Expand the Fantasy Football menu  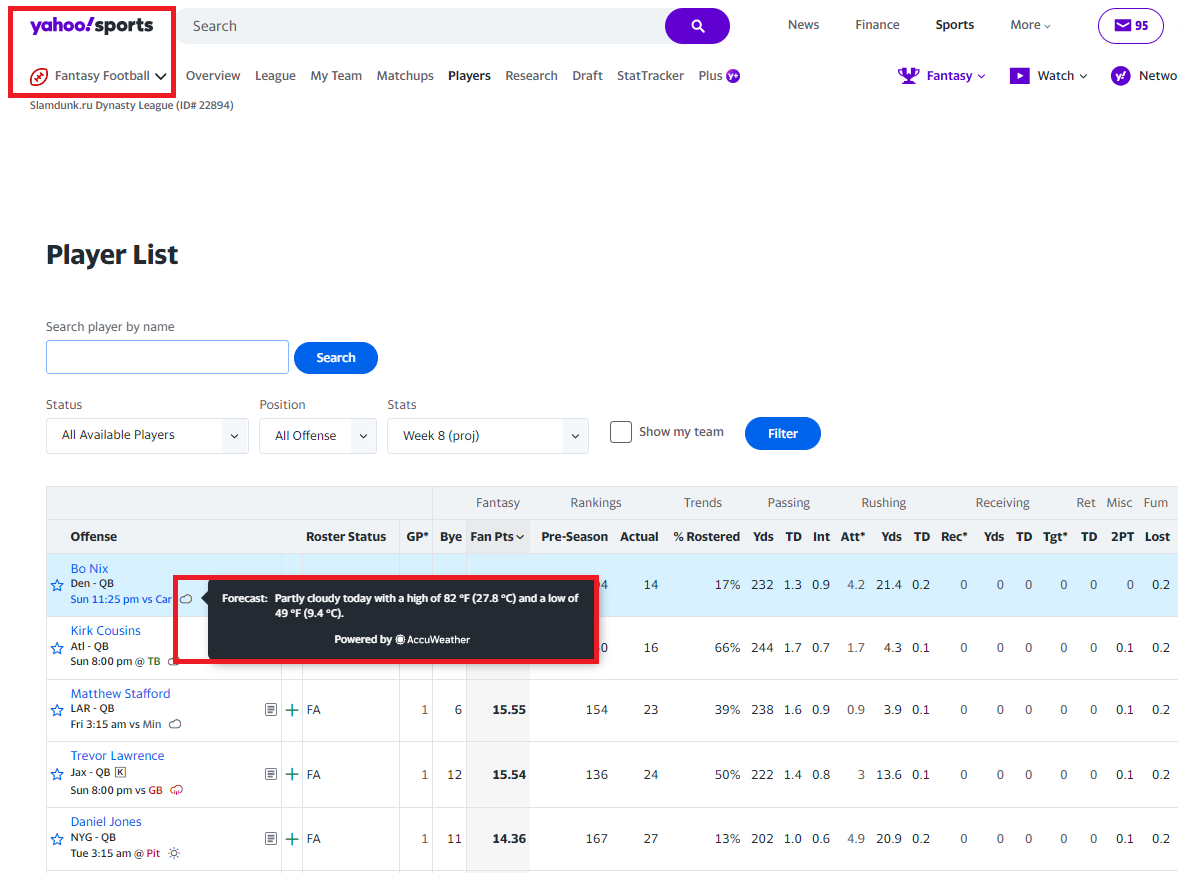pyautogui.click(x=99, y=76)
